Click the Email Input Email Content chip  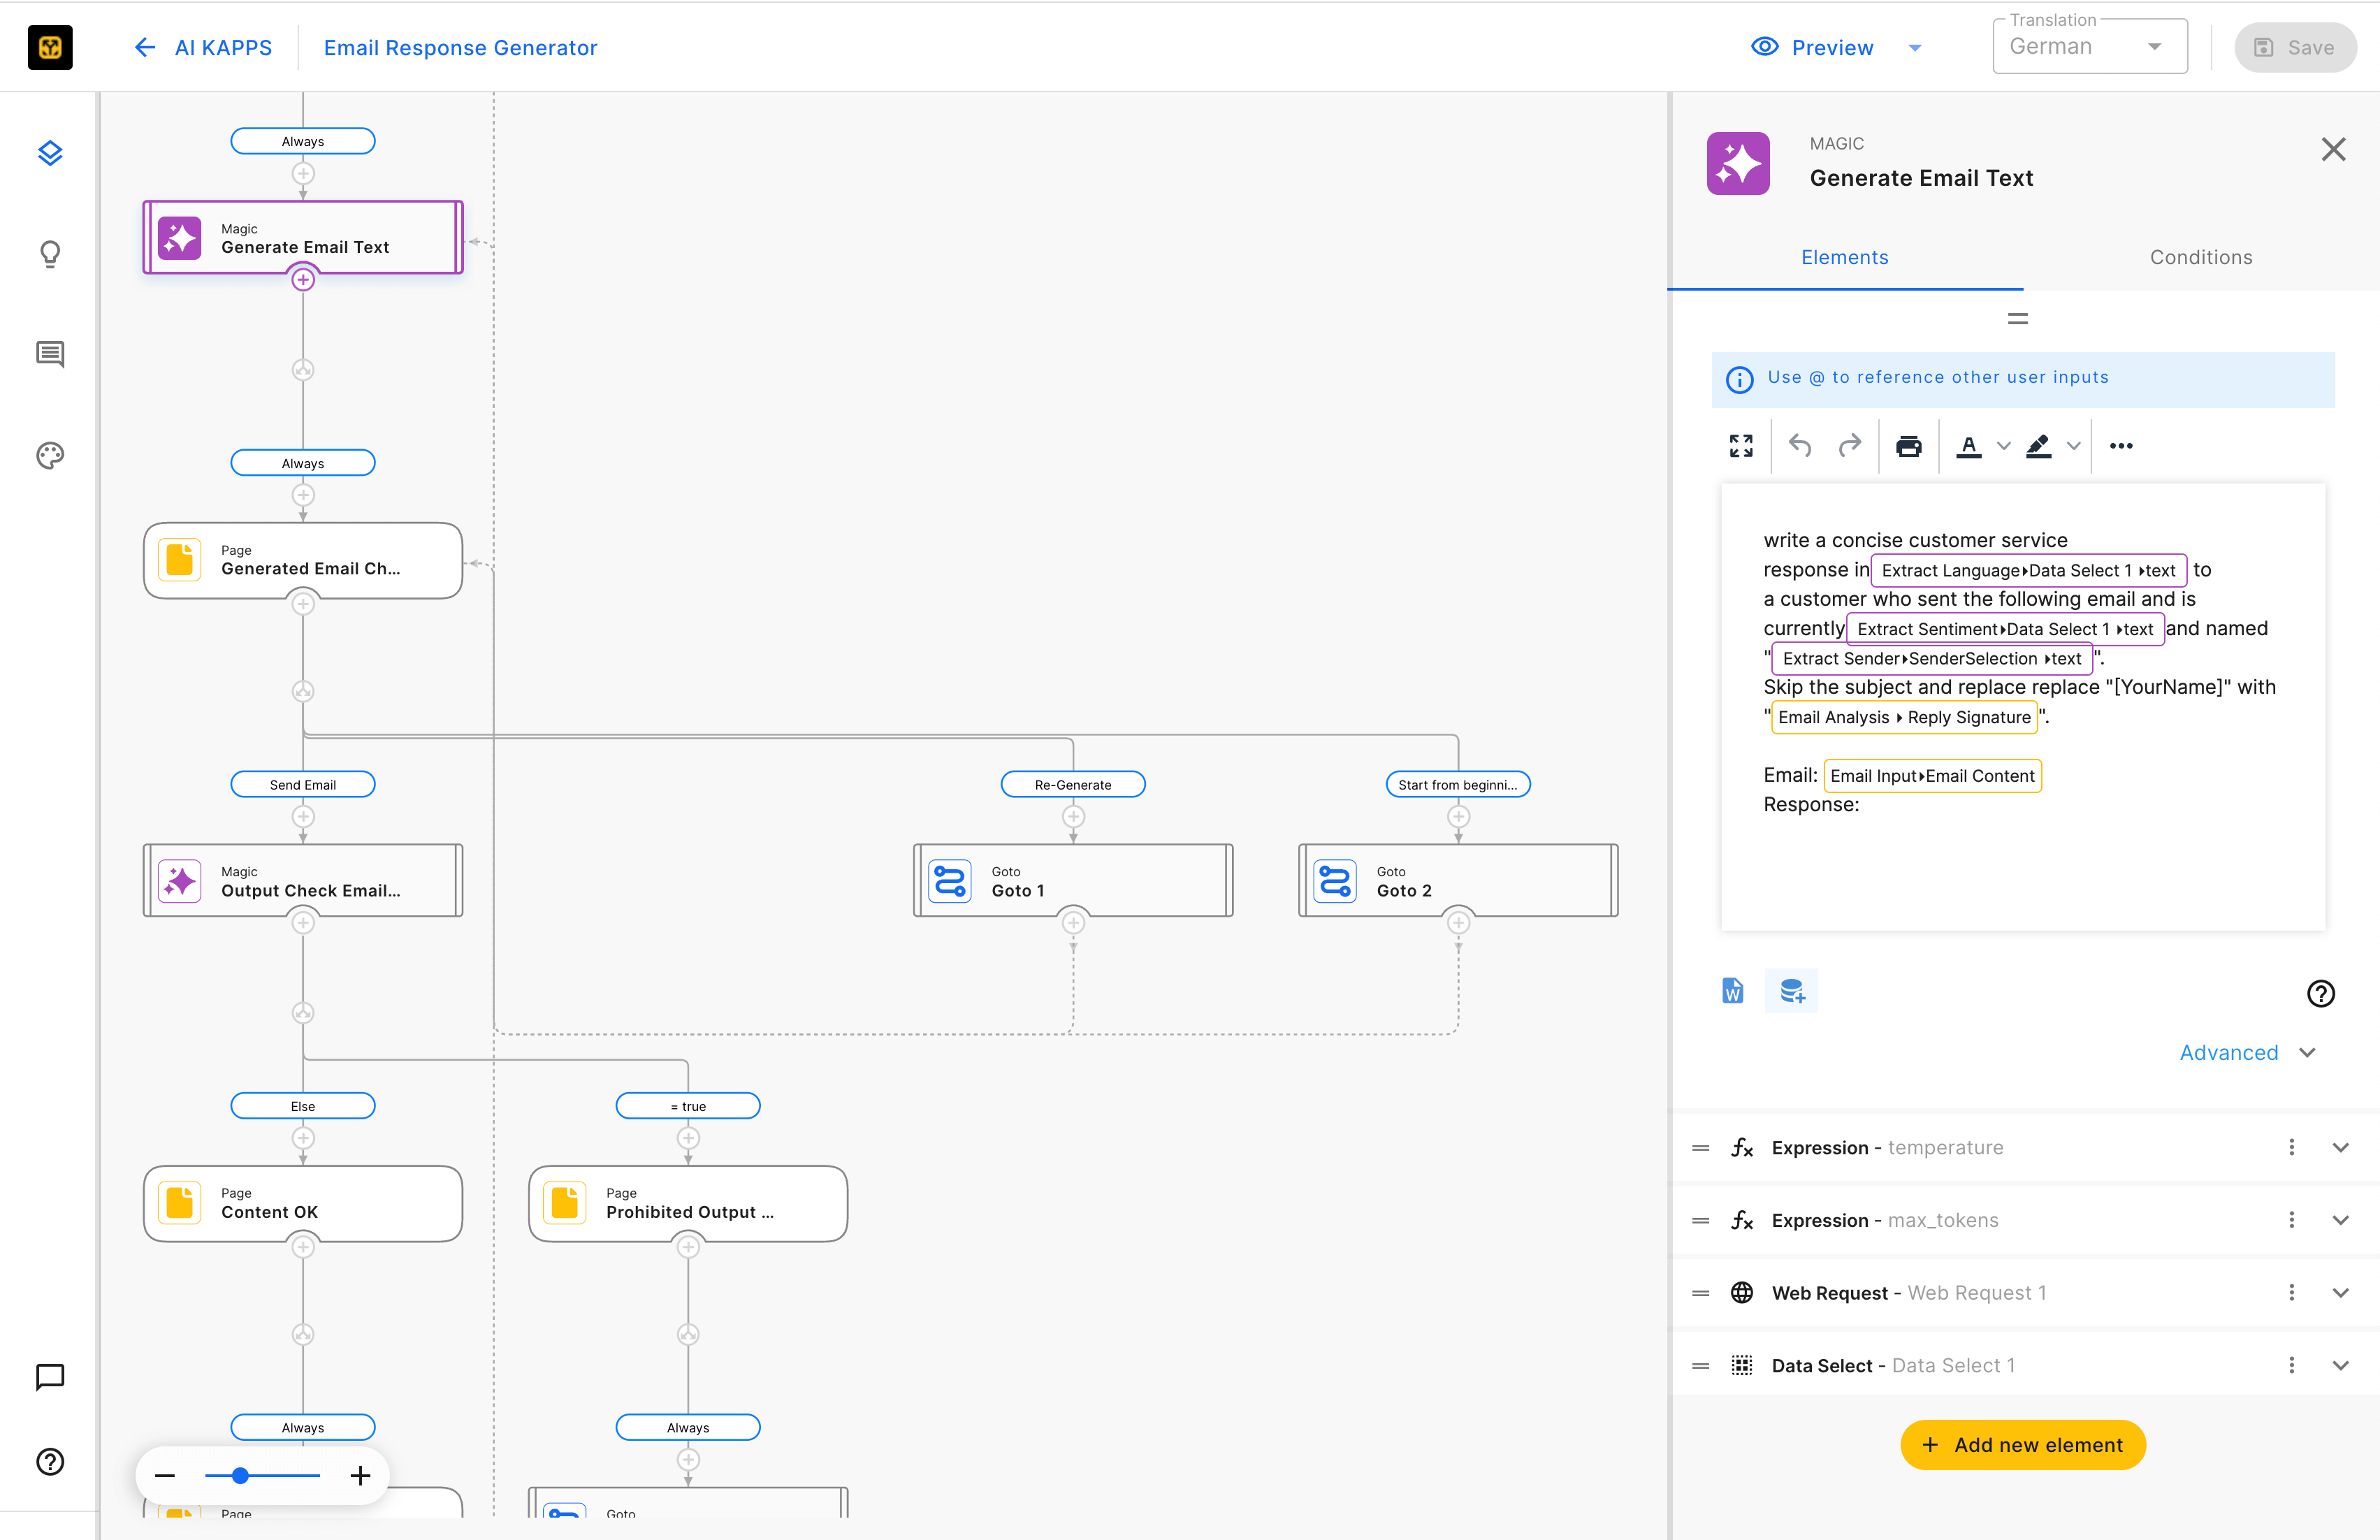[1931, 775]
